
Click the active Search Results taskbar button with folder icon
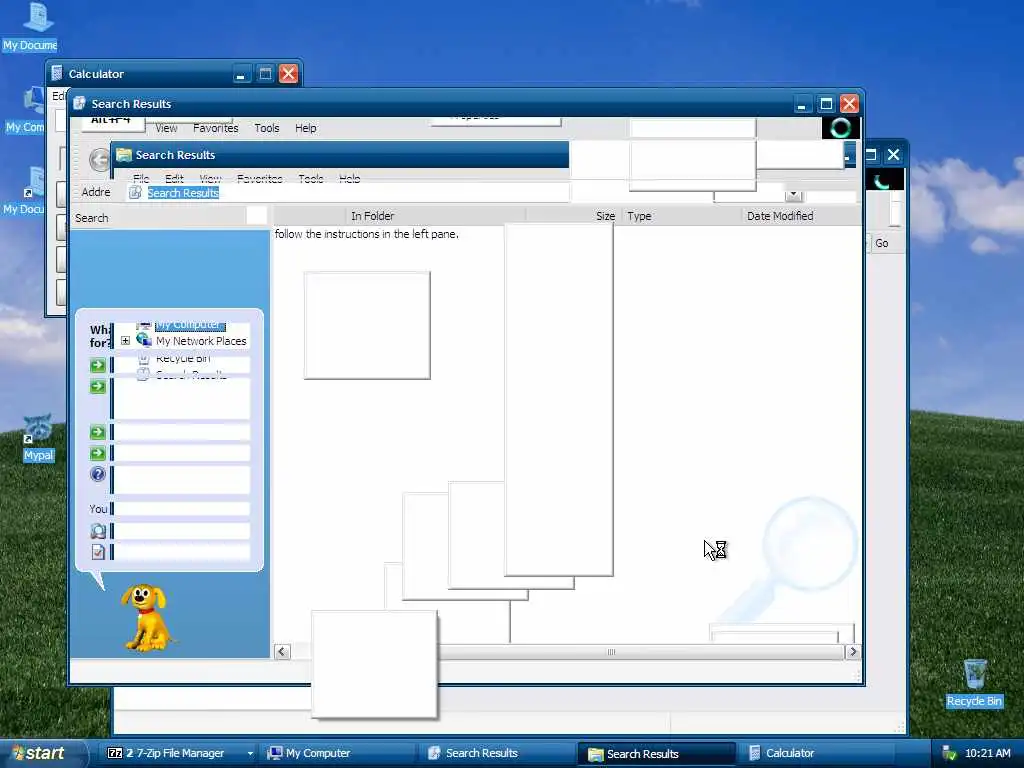[x=657, y=753]
